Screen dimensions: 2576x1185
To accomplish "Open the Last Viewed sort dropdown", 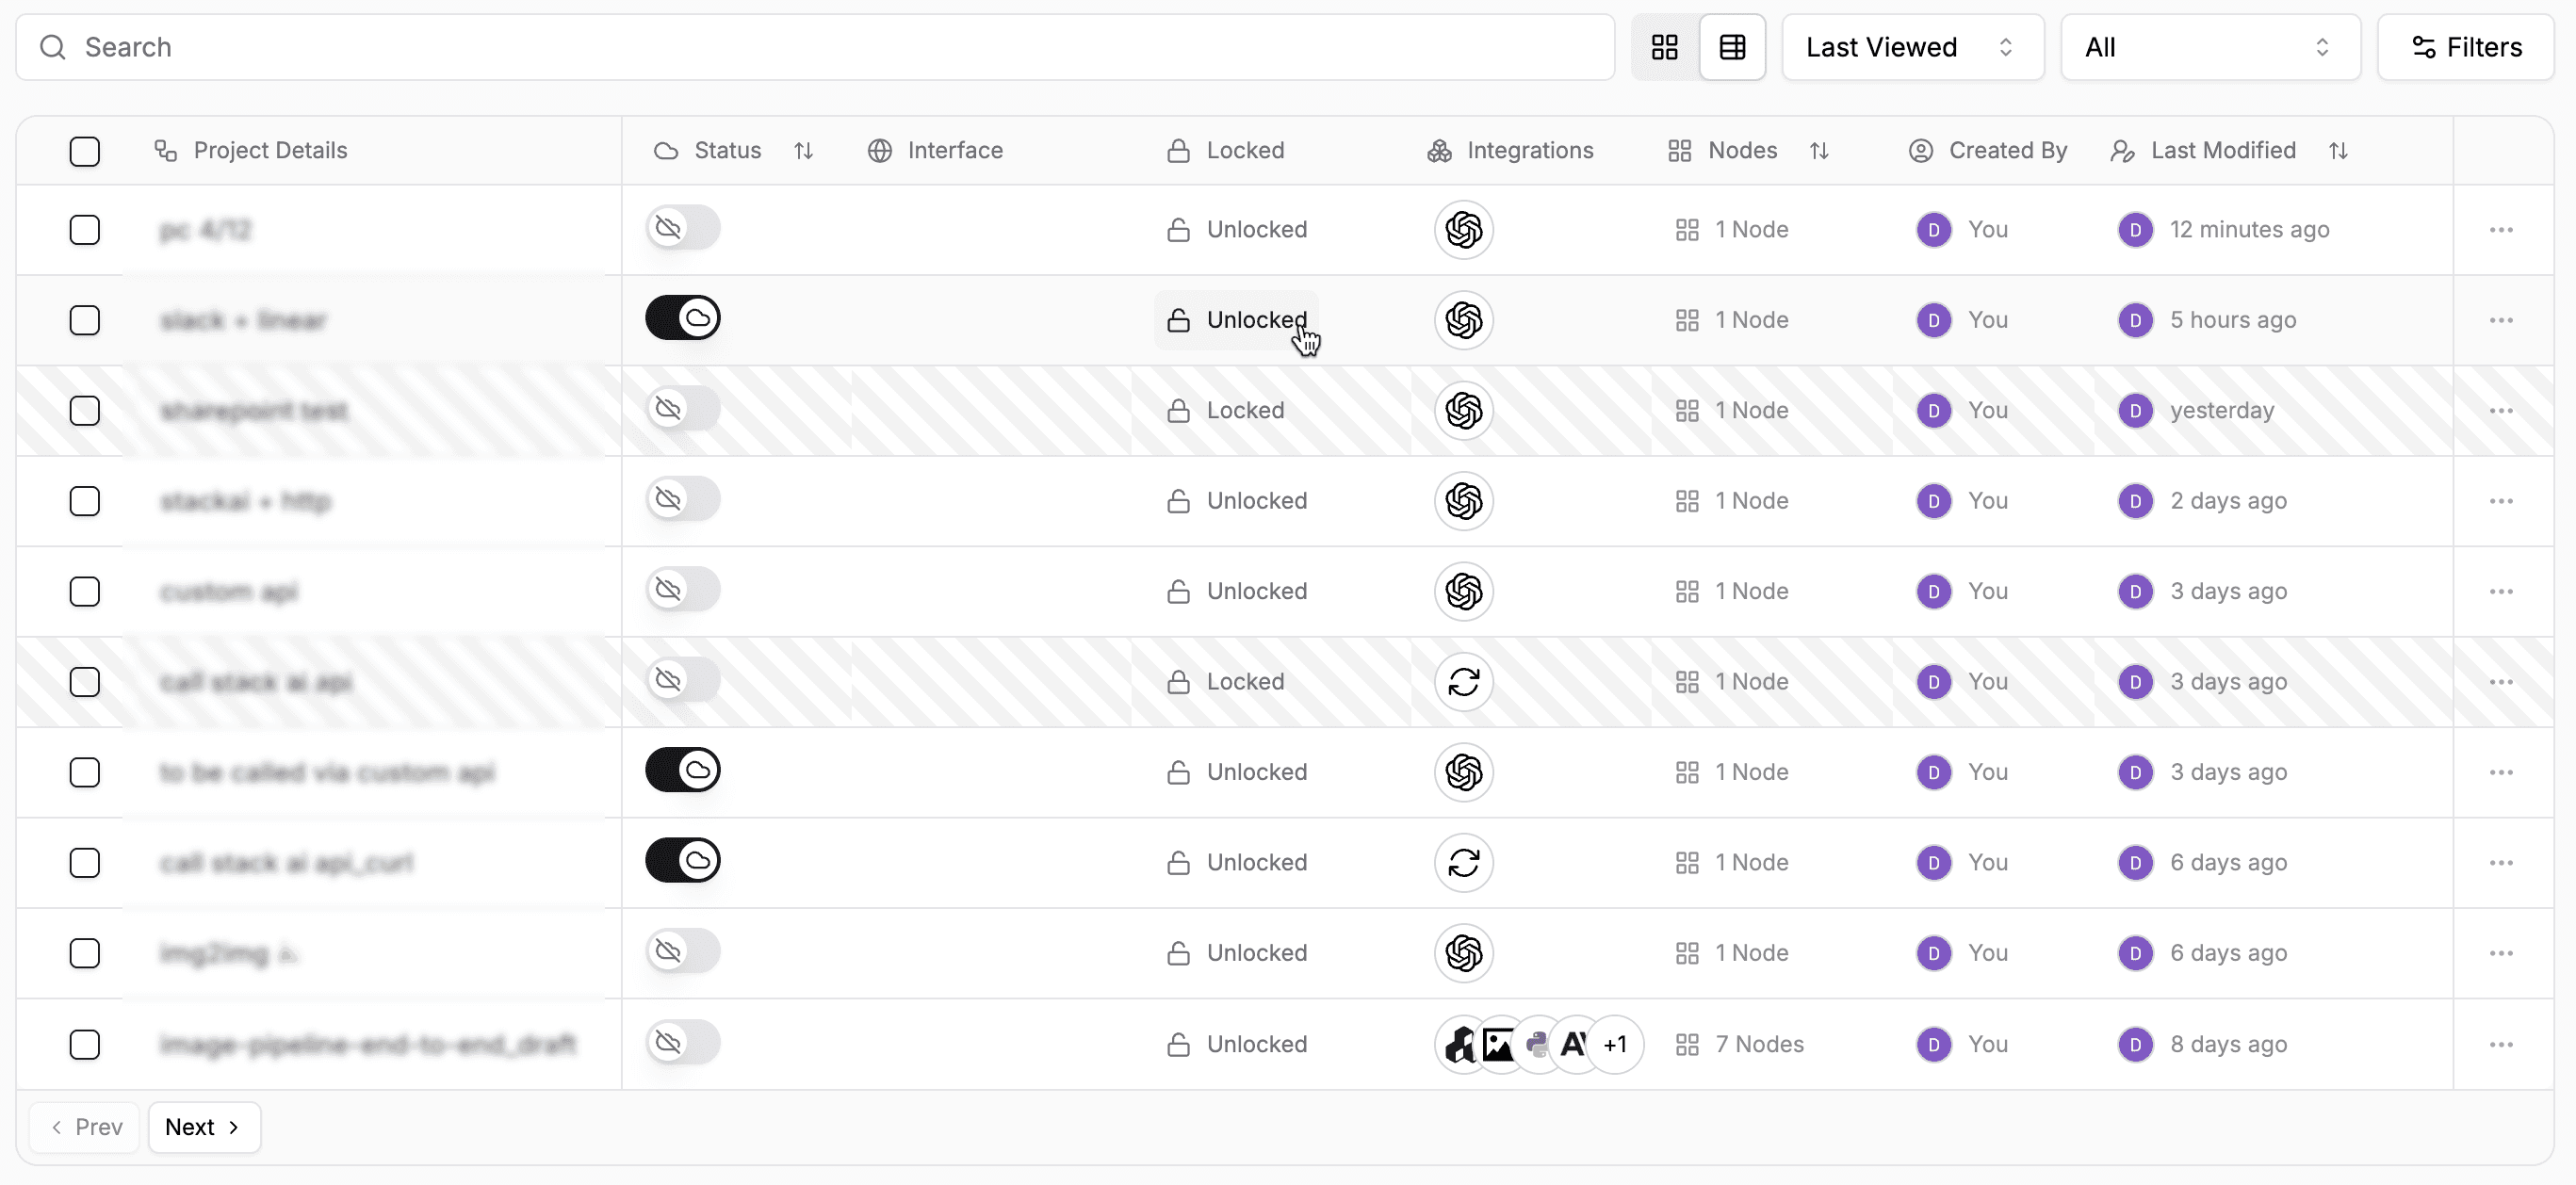I will [1911, 47].
